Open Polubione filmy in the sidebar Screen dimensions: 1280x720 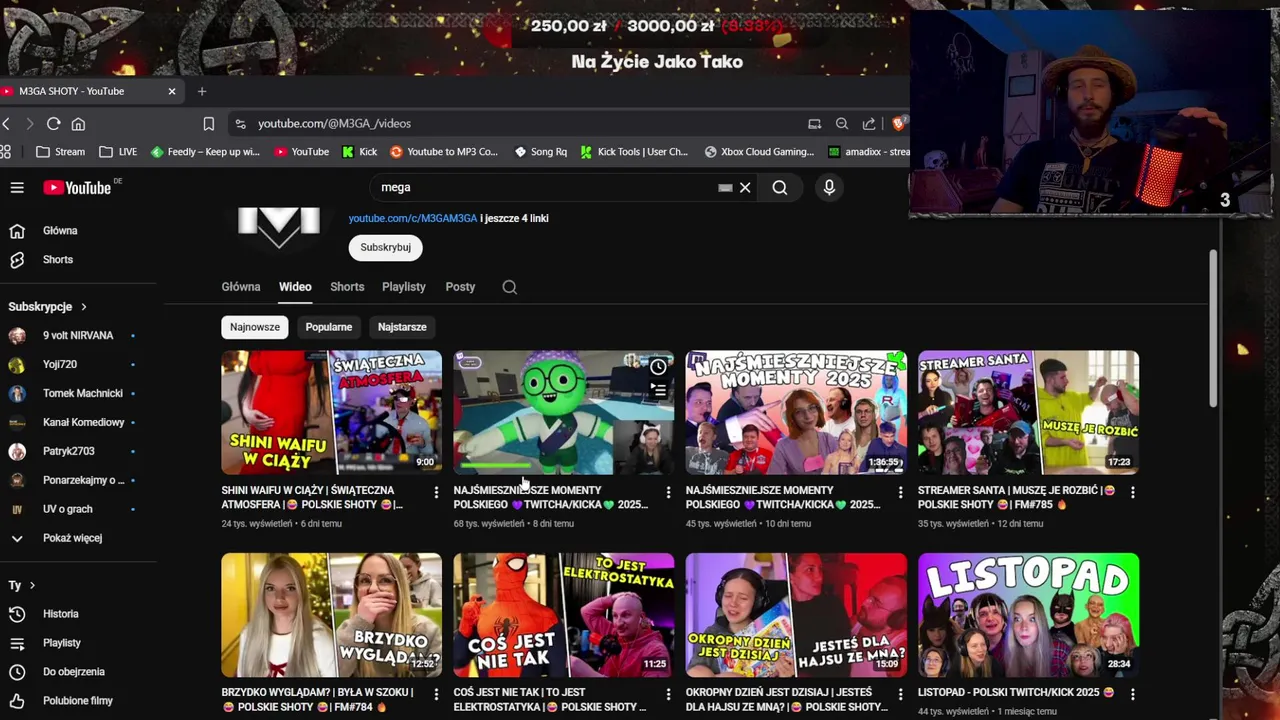click(x=78, y=701)
